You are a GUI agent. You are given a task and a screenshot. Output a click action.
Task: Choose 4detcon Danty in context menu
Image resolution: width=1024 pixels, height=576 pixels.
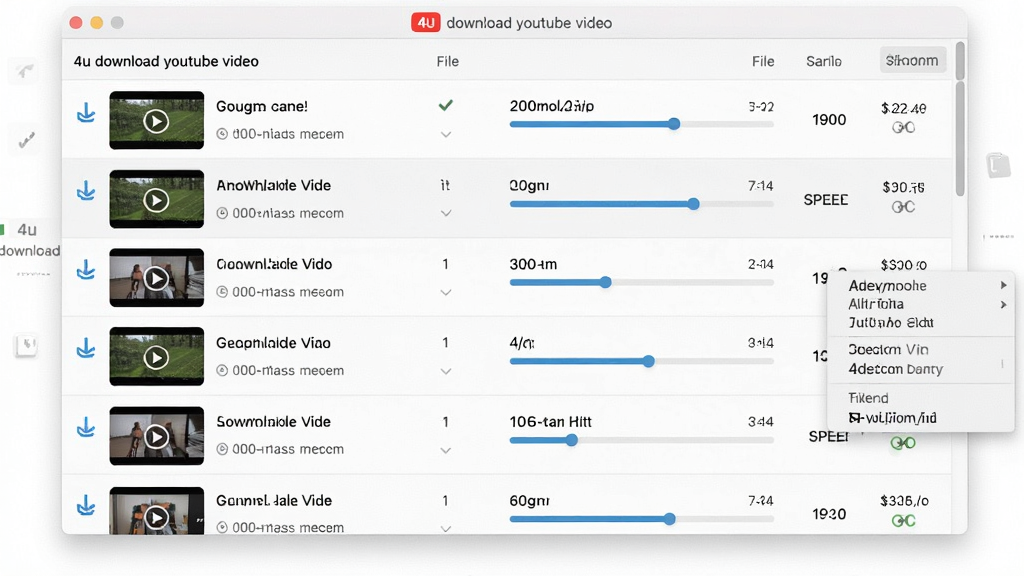[921, 369]
